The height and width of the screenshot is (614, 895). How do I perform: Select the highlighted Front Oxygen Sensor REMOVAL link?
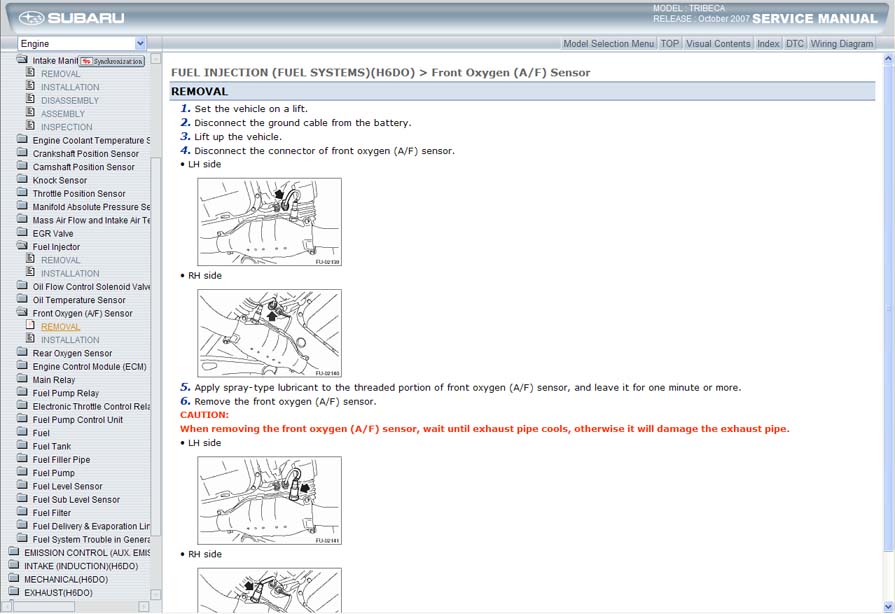(61, 326)
